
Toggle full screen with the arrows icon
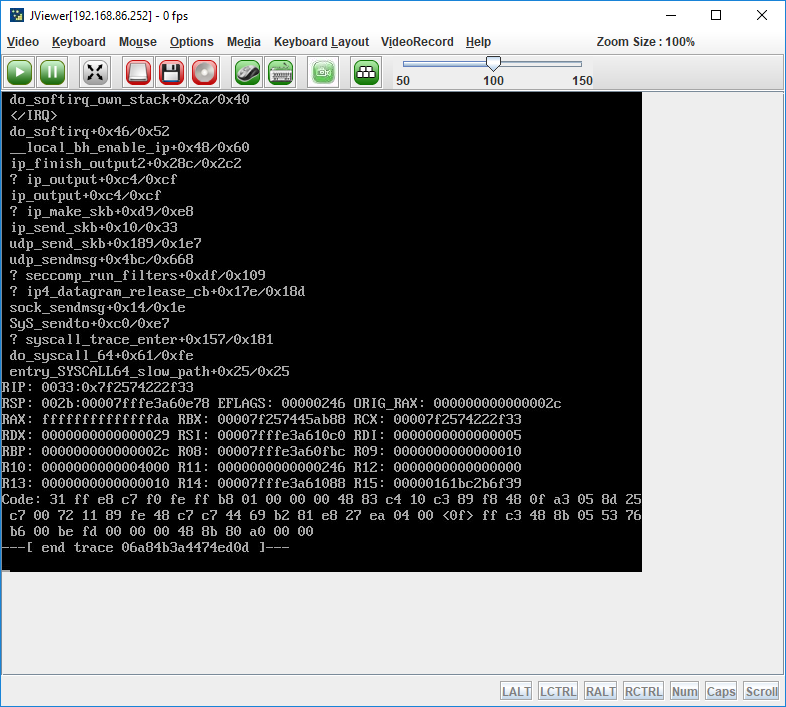(x=95, y=73)
